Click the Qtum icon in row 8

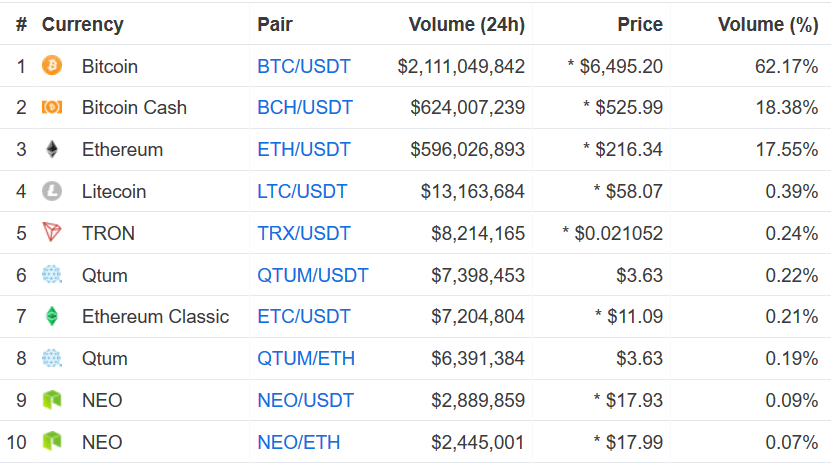coord(52,358)
